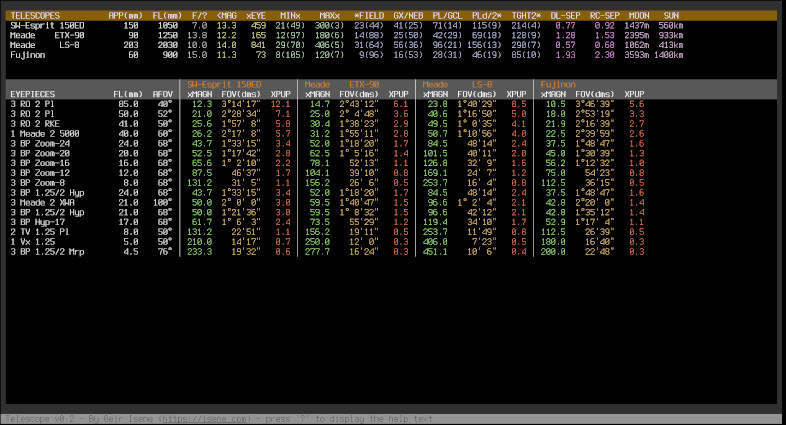Click the AFOV column header
786x425 pixels.
point(163,94)
